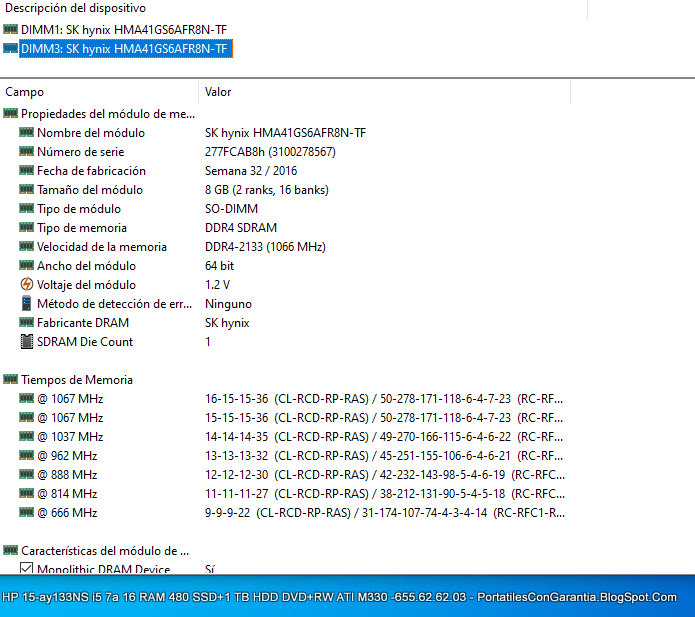Viewport: 695px width, 617px height.
Task: Click icon beside Tamaño del módulo
Action: (27, 190)
